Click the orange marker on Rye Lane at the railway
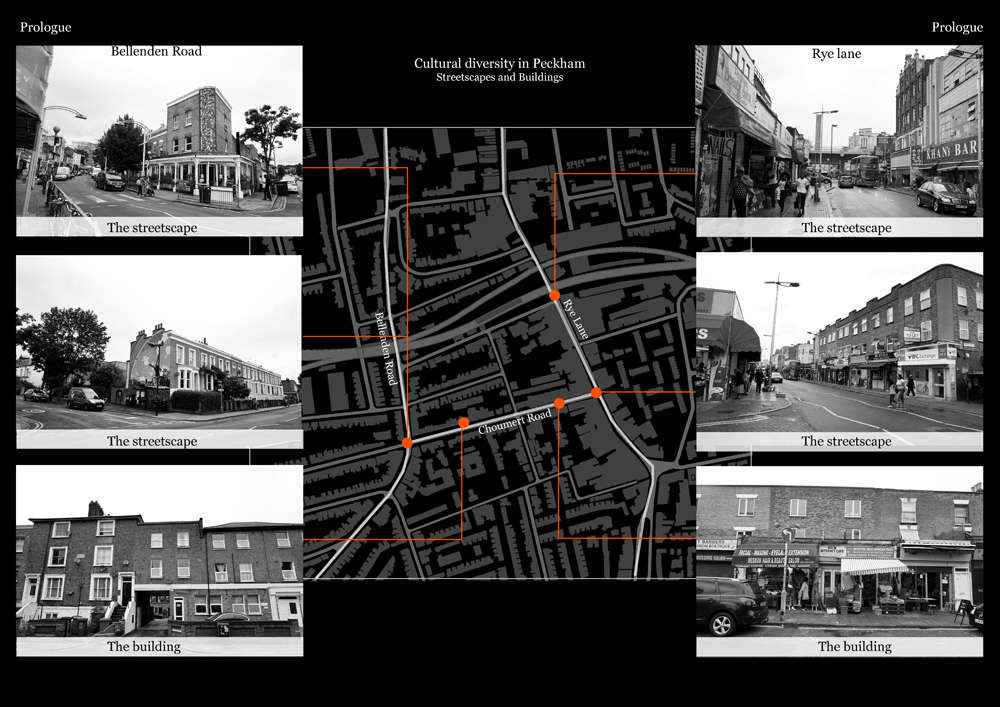Viewport: 1000px width, 707px height. [554, 295]
